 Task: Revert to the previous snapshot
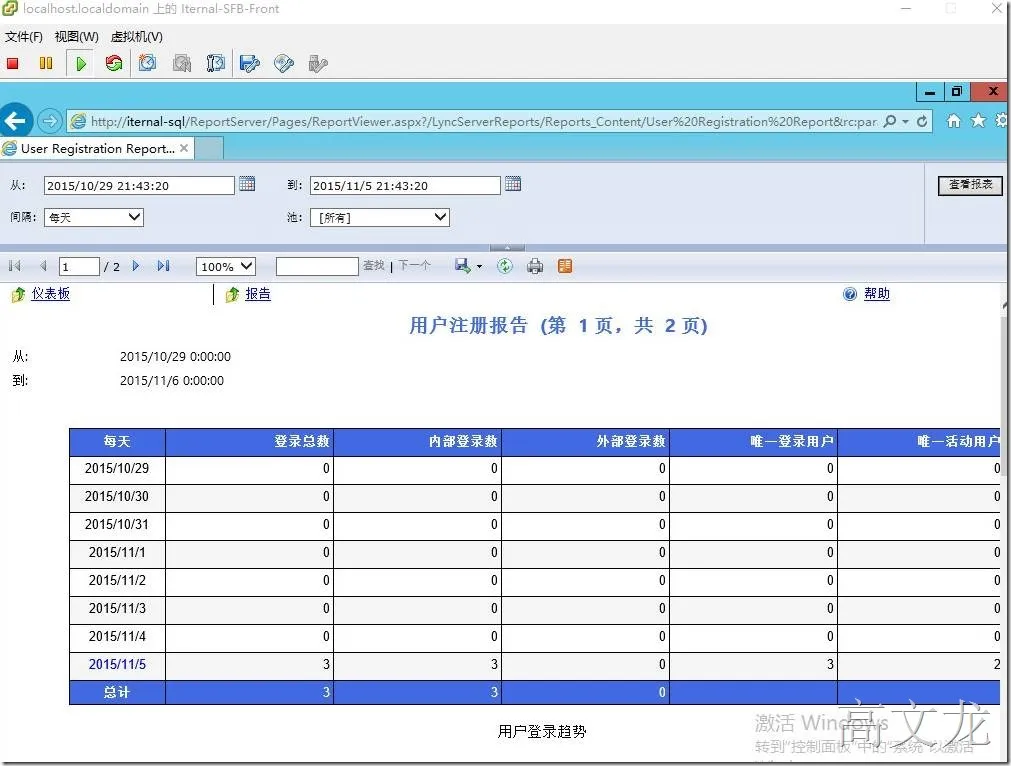(x=182, y=63)
